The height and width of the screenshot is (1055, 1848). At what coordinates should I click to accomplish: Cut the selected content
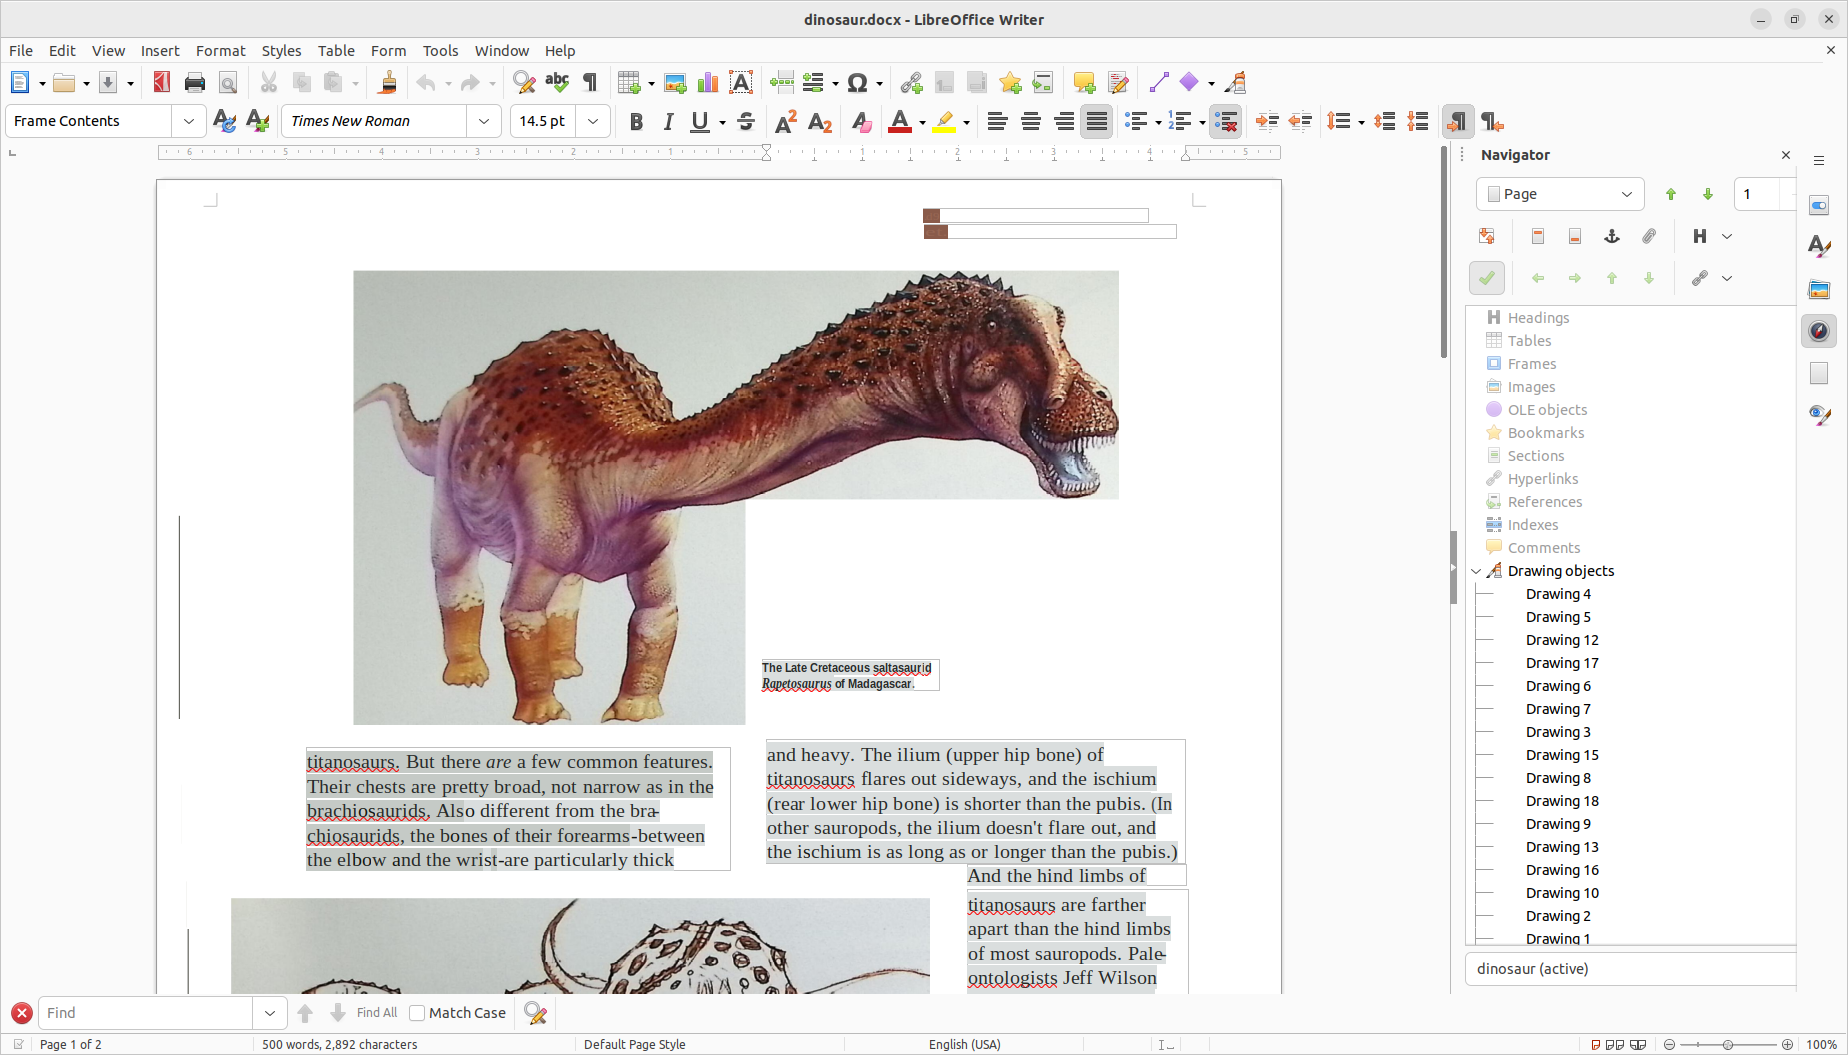269,83
